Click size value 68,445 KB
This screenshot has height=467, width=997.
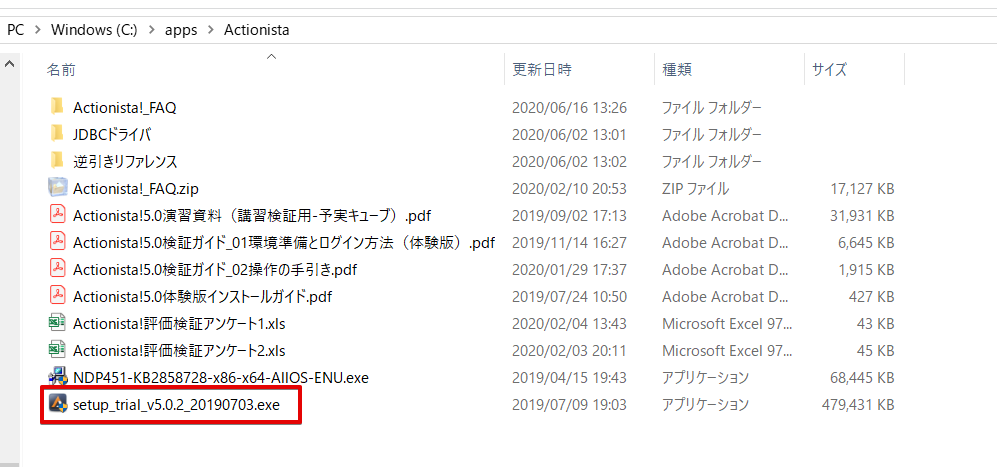click(x=862, y=377)
